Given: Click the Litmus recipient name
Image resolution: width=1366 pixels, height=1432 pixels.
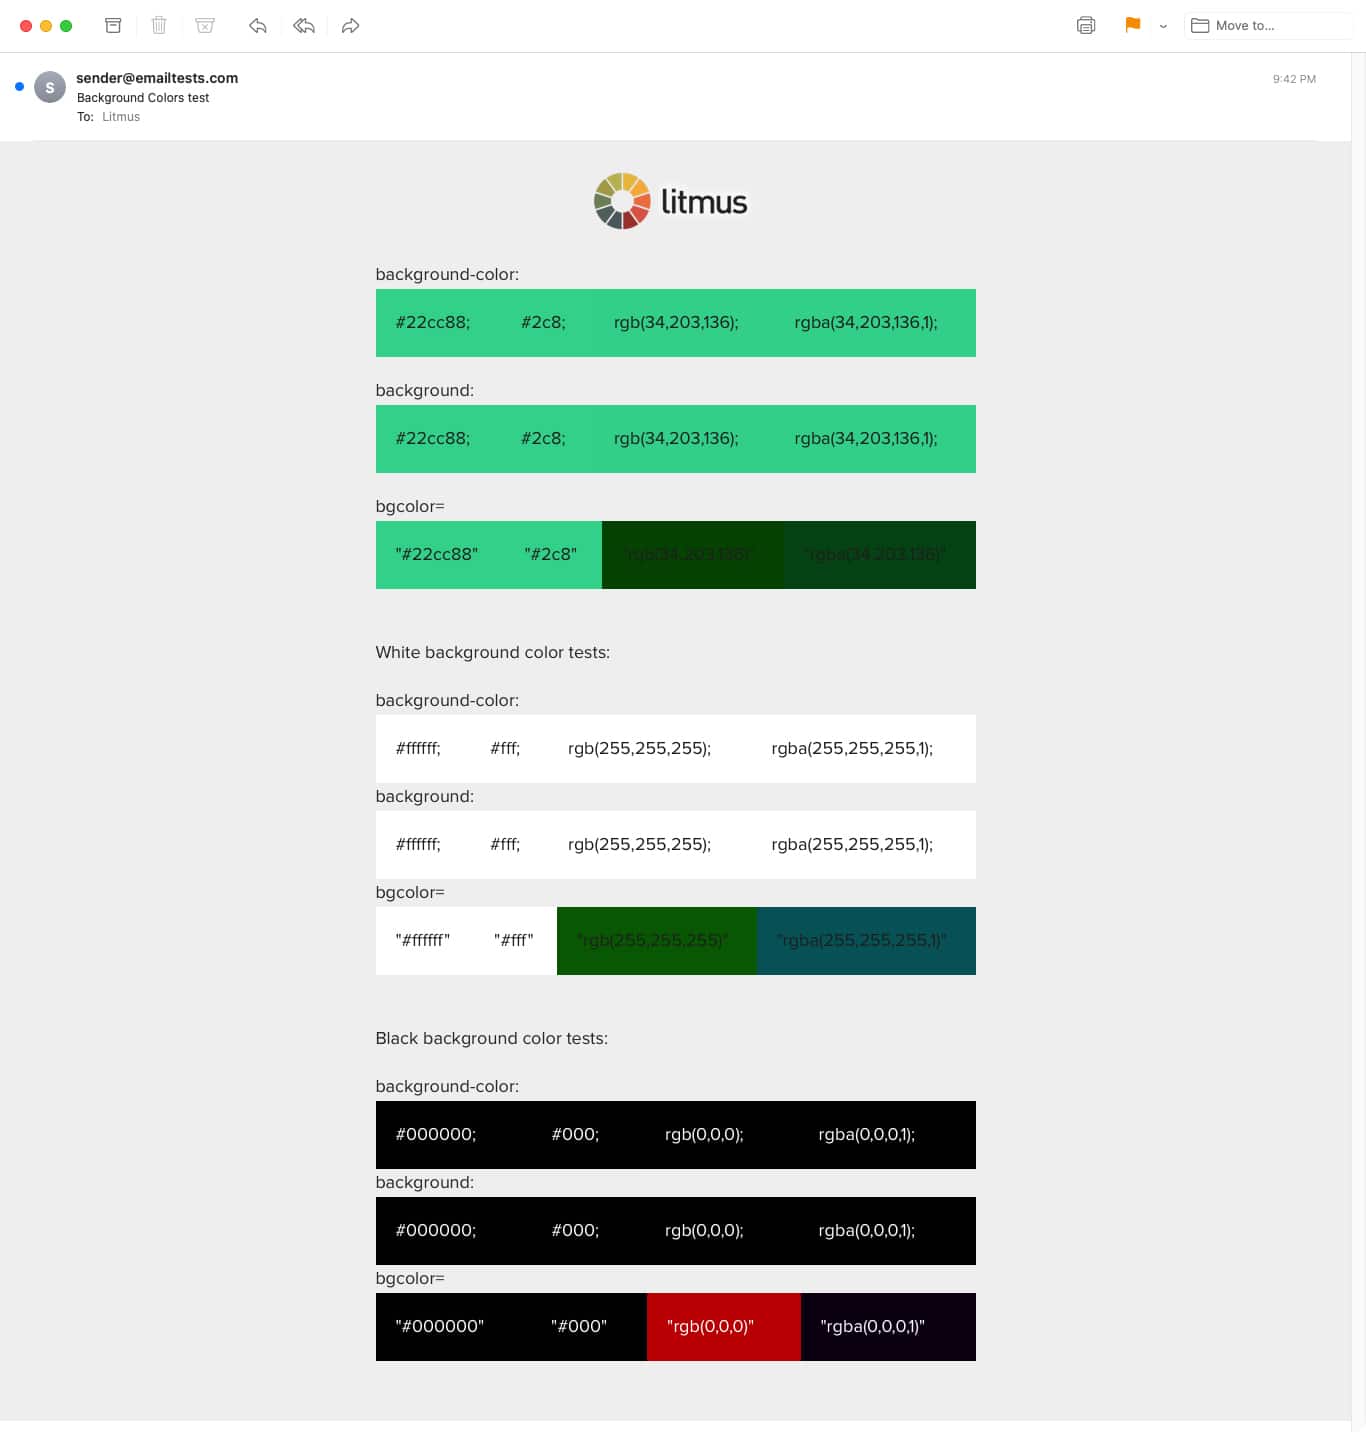Looking at the screenshot, I should 121,117.
